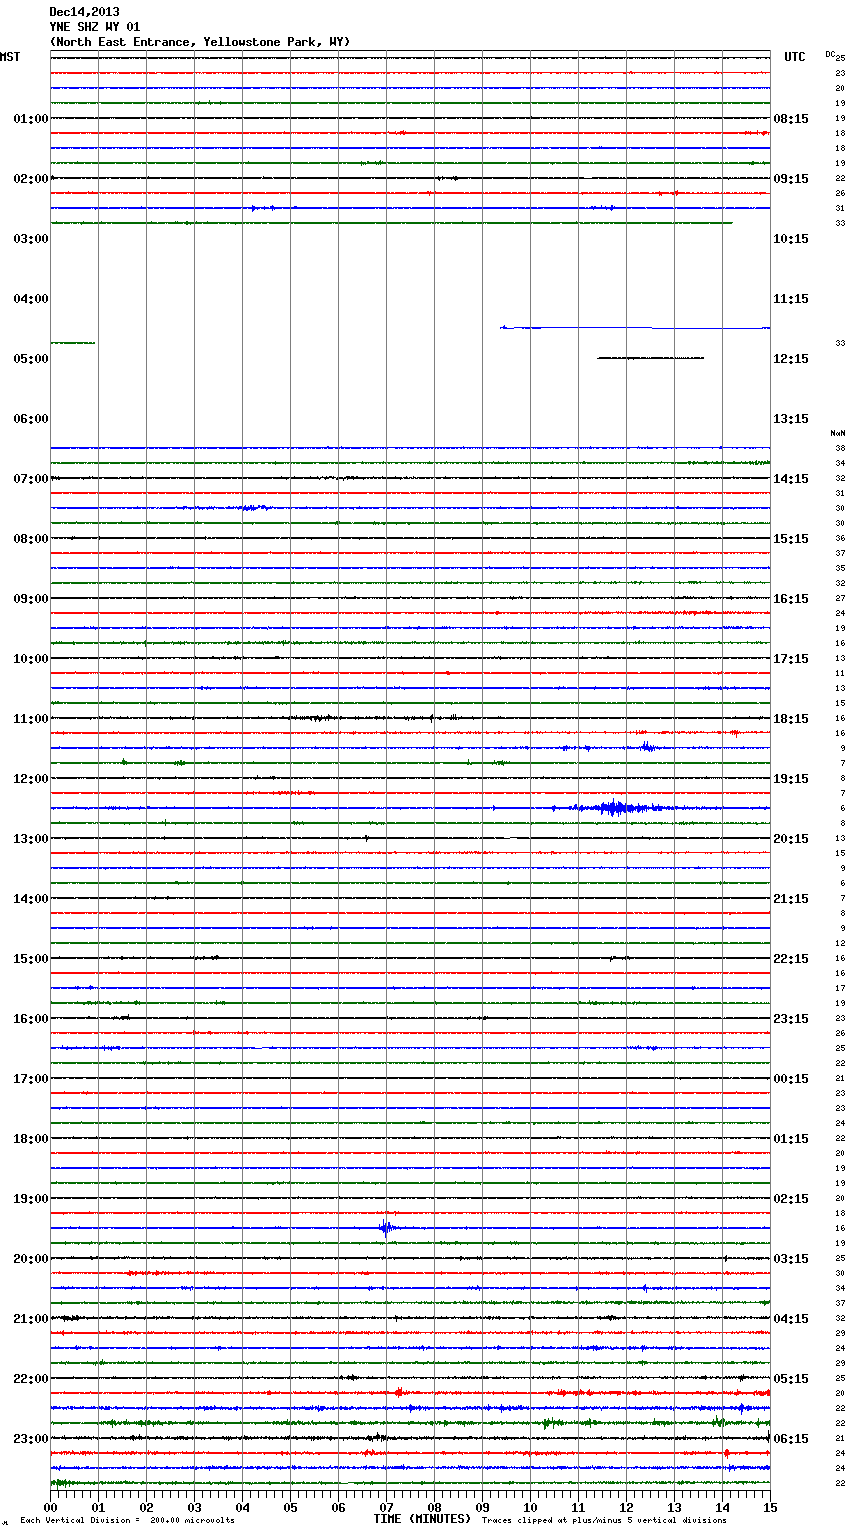850x1534 pixels.
Task: Click the 17:15 UTC time label
Action: [791, 659]
